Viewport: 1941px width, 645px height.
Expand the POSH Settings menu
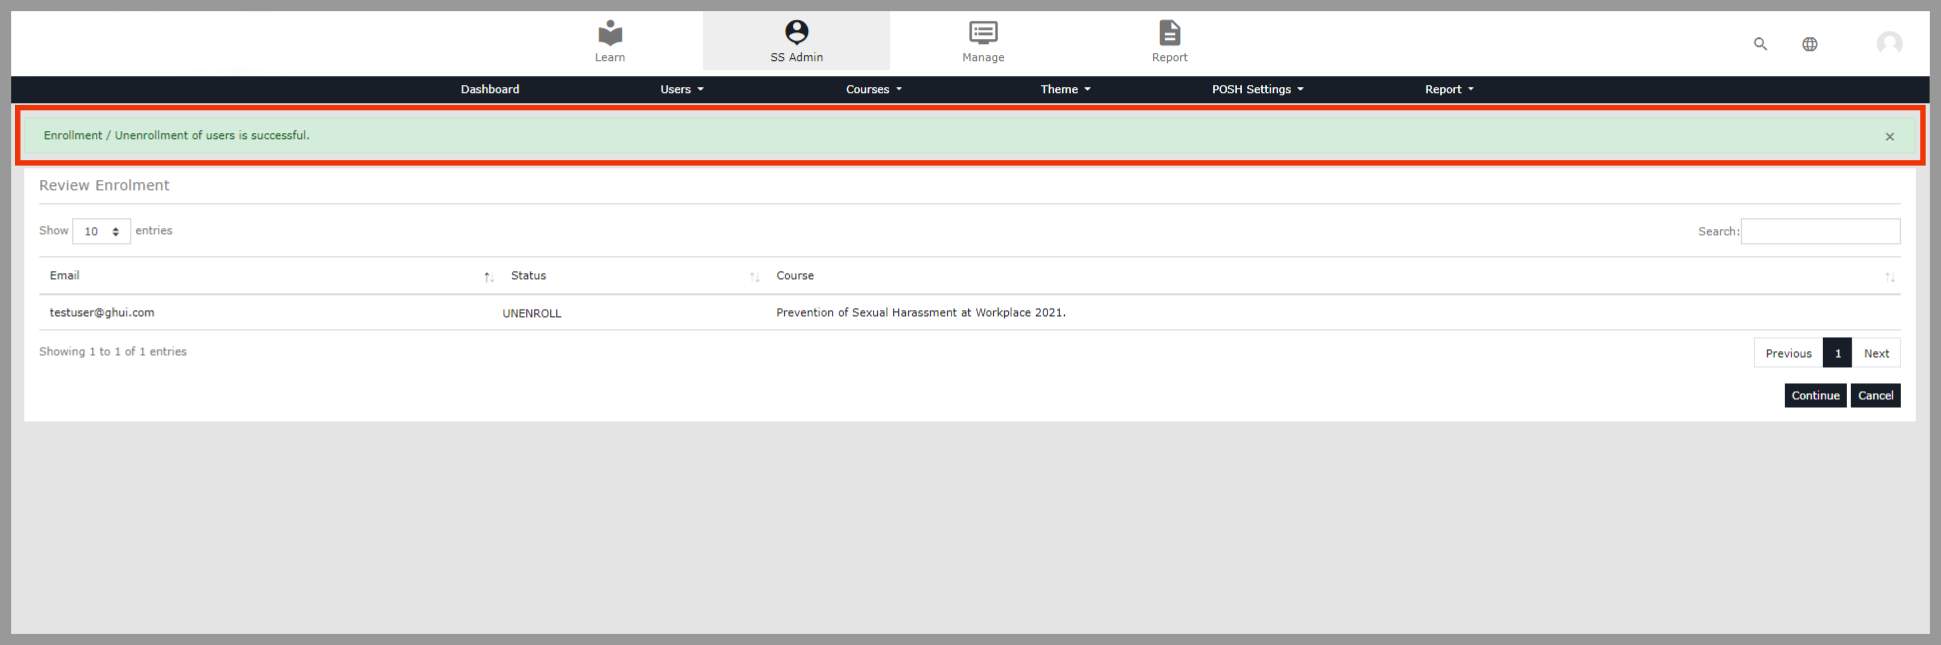coord(1257,90)
